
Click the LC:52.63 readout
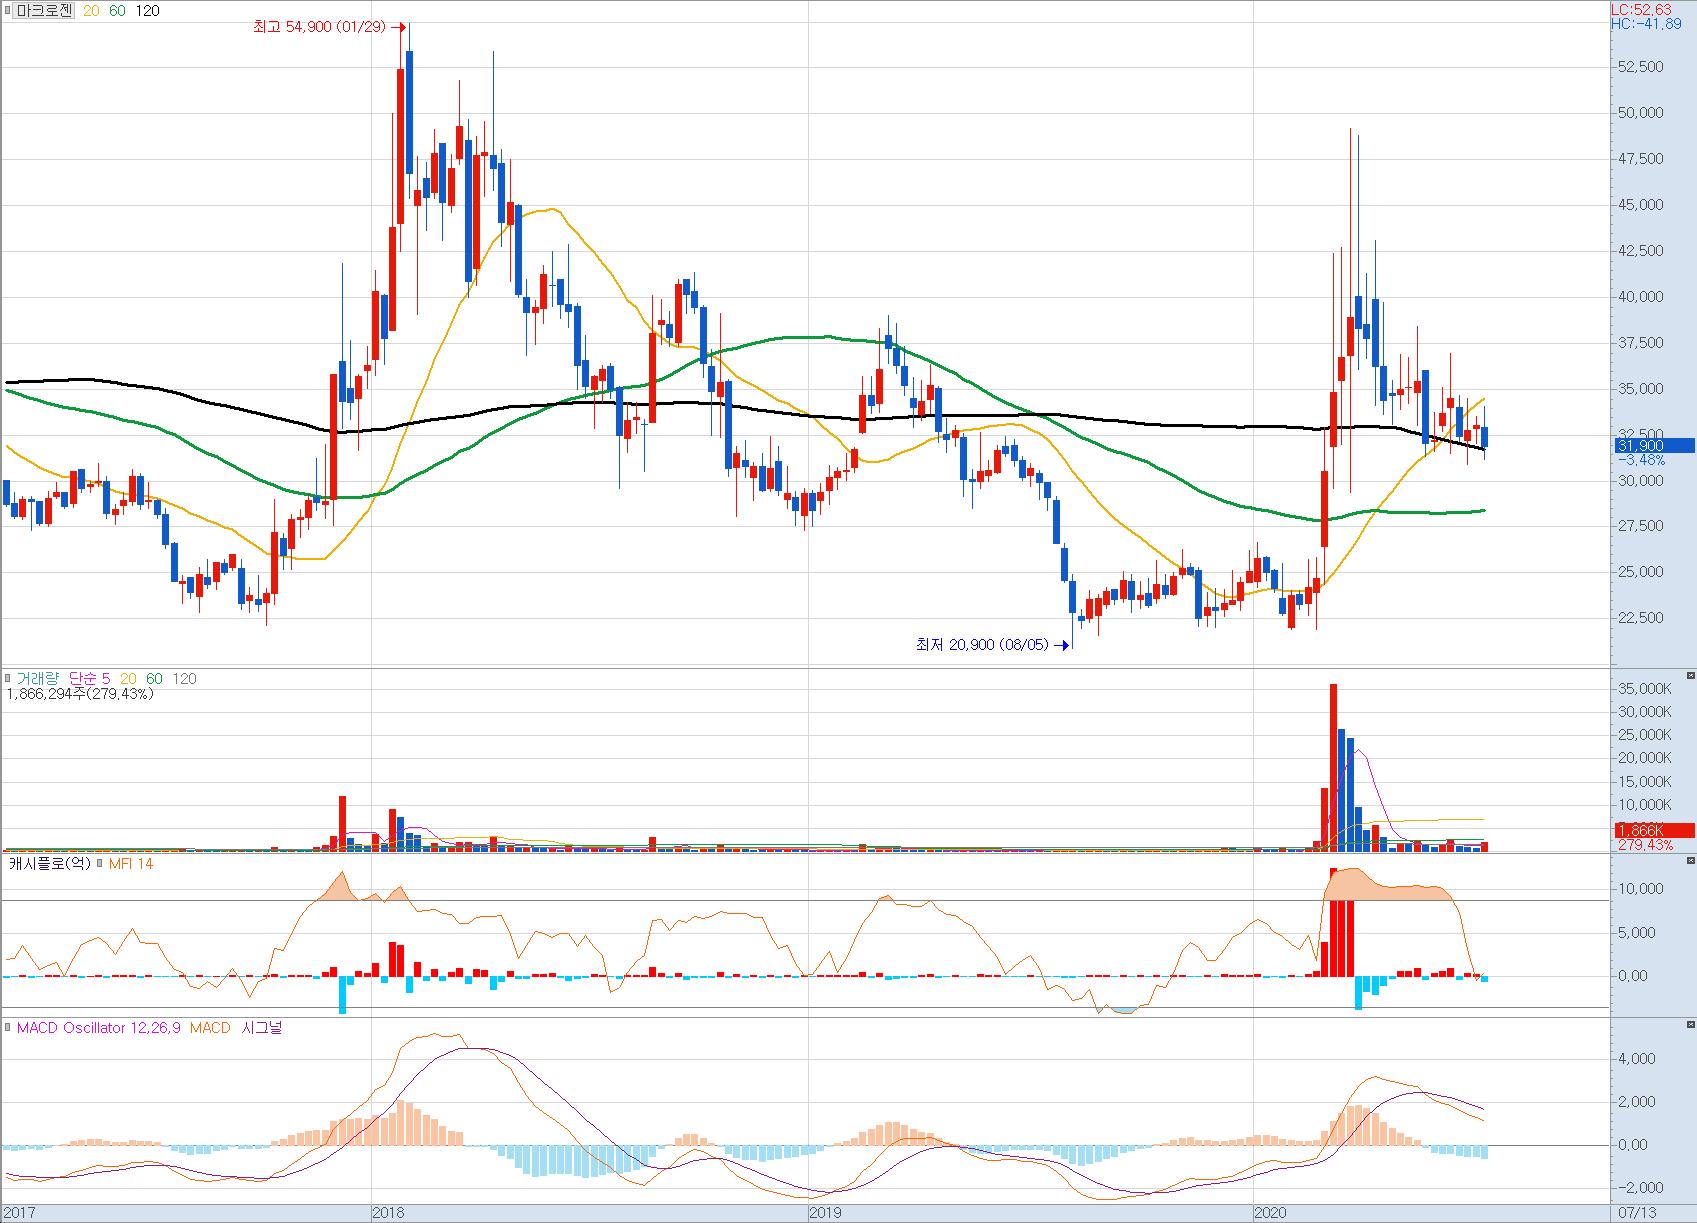pyautogui.click(x=1640, y=9)
